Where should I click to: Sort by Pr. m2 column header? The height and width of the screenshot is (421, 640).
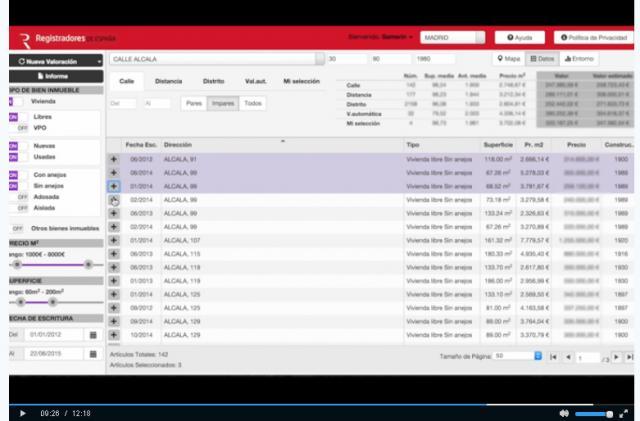(533, 145)
